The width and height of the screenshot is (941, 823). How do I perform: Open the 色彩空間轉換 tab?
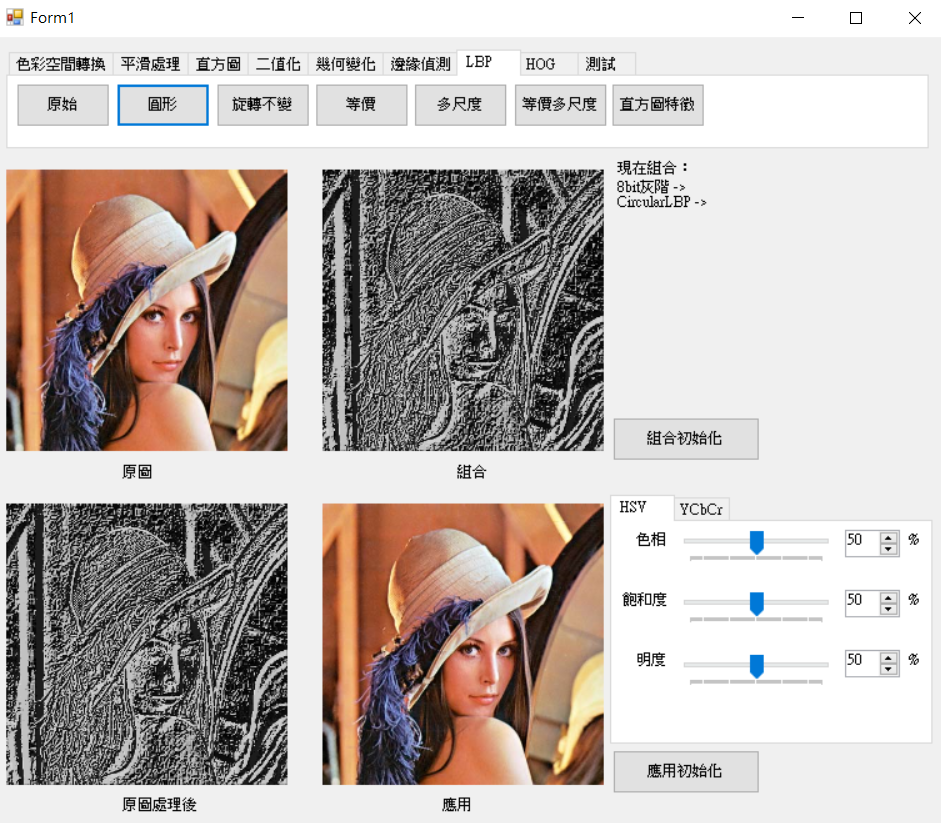(x=61, y=64)
